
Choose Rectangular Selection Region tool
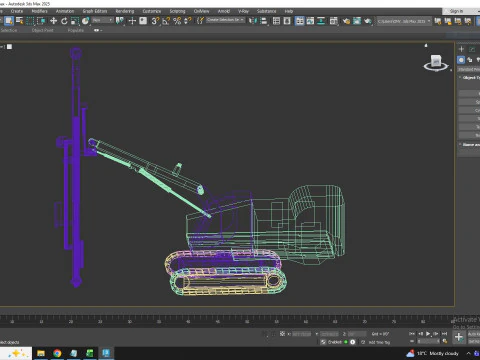coord(30,21)
